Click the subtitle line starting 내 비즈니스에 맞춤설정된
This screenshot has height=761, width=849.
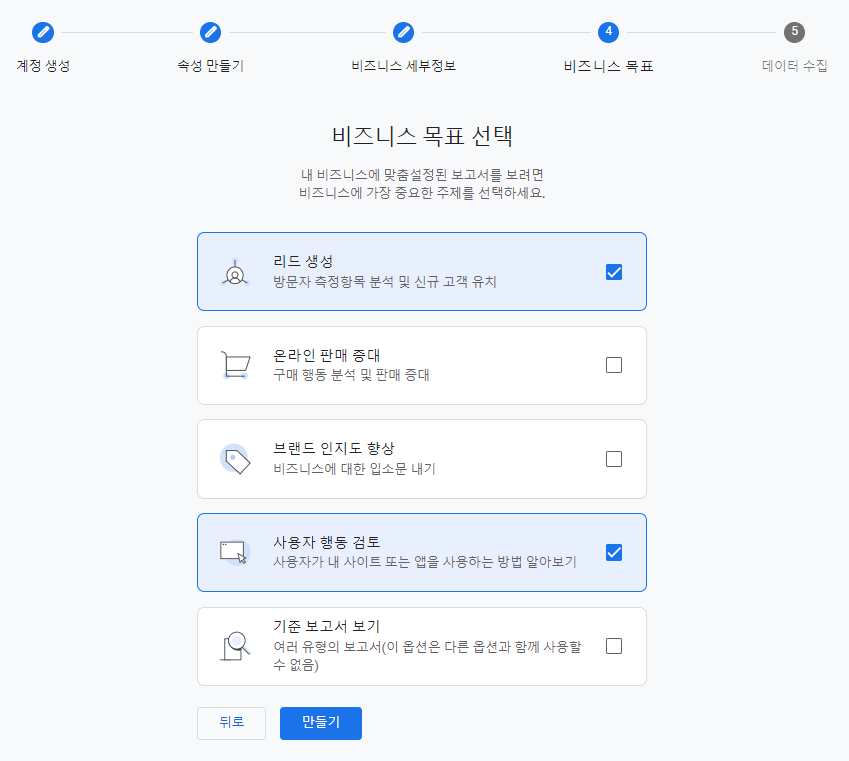pos(422,175)
